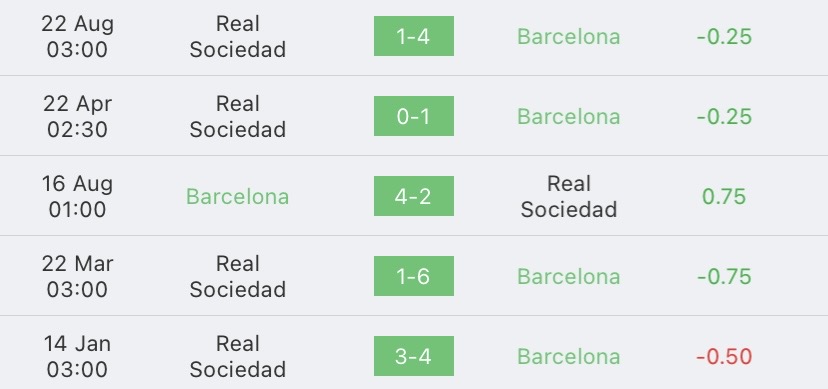Select Barcelona in the 22 Apr row

[569, 117]
